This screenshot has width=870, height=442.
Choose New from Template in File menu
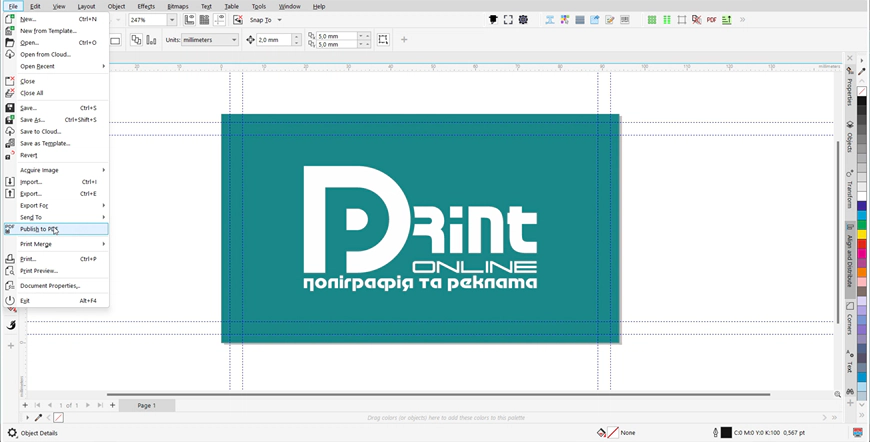click(x=56, y=31)
